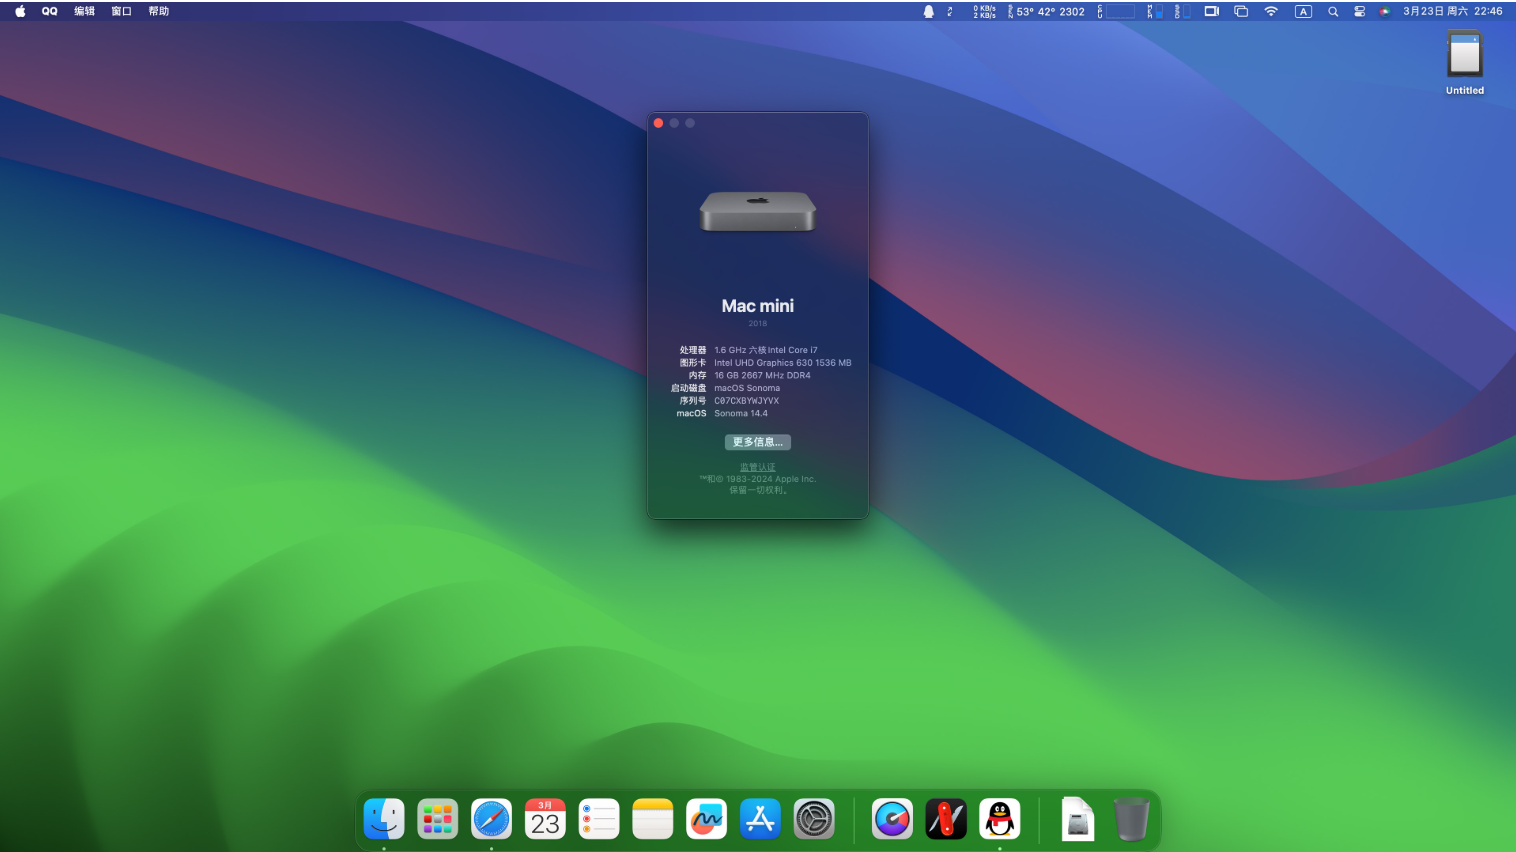Open Spotlight search
Image resolution: width=1516 pixels, height=852 pixels.
tap(1333, 11)
